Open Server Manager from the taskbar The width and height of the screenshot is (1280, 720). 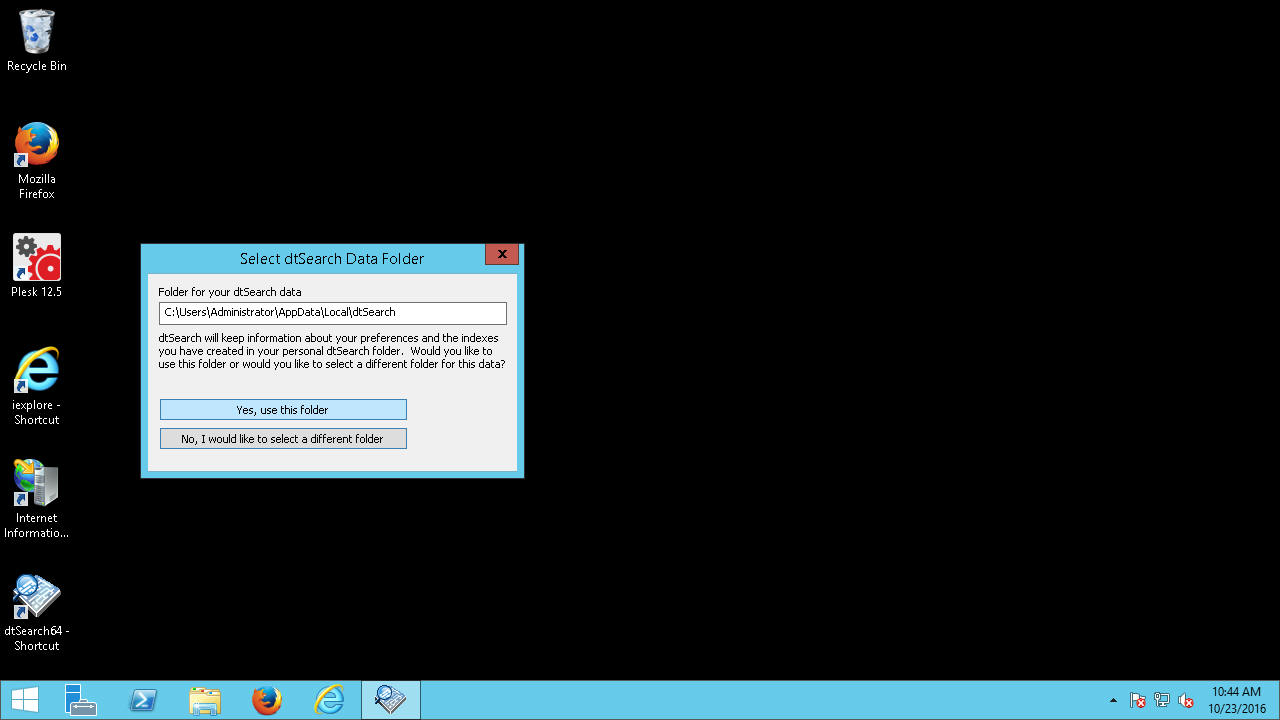[x=80, y=700]
